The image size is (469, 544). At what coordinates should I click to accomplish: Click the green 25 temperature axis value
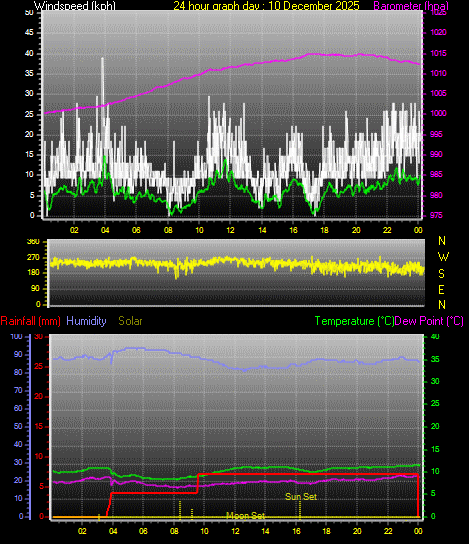point(435,404)
